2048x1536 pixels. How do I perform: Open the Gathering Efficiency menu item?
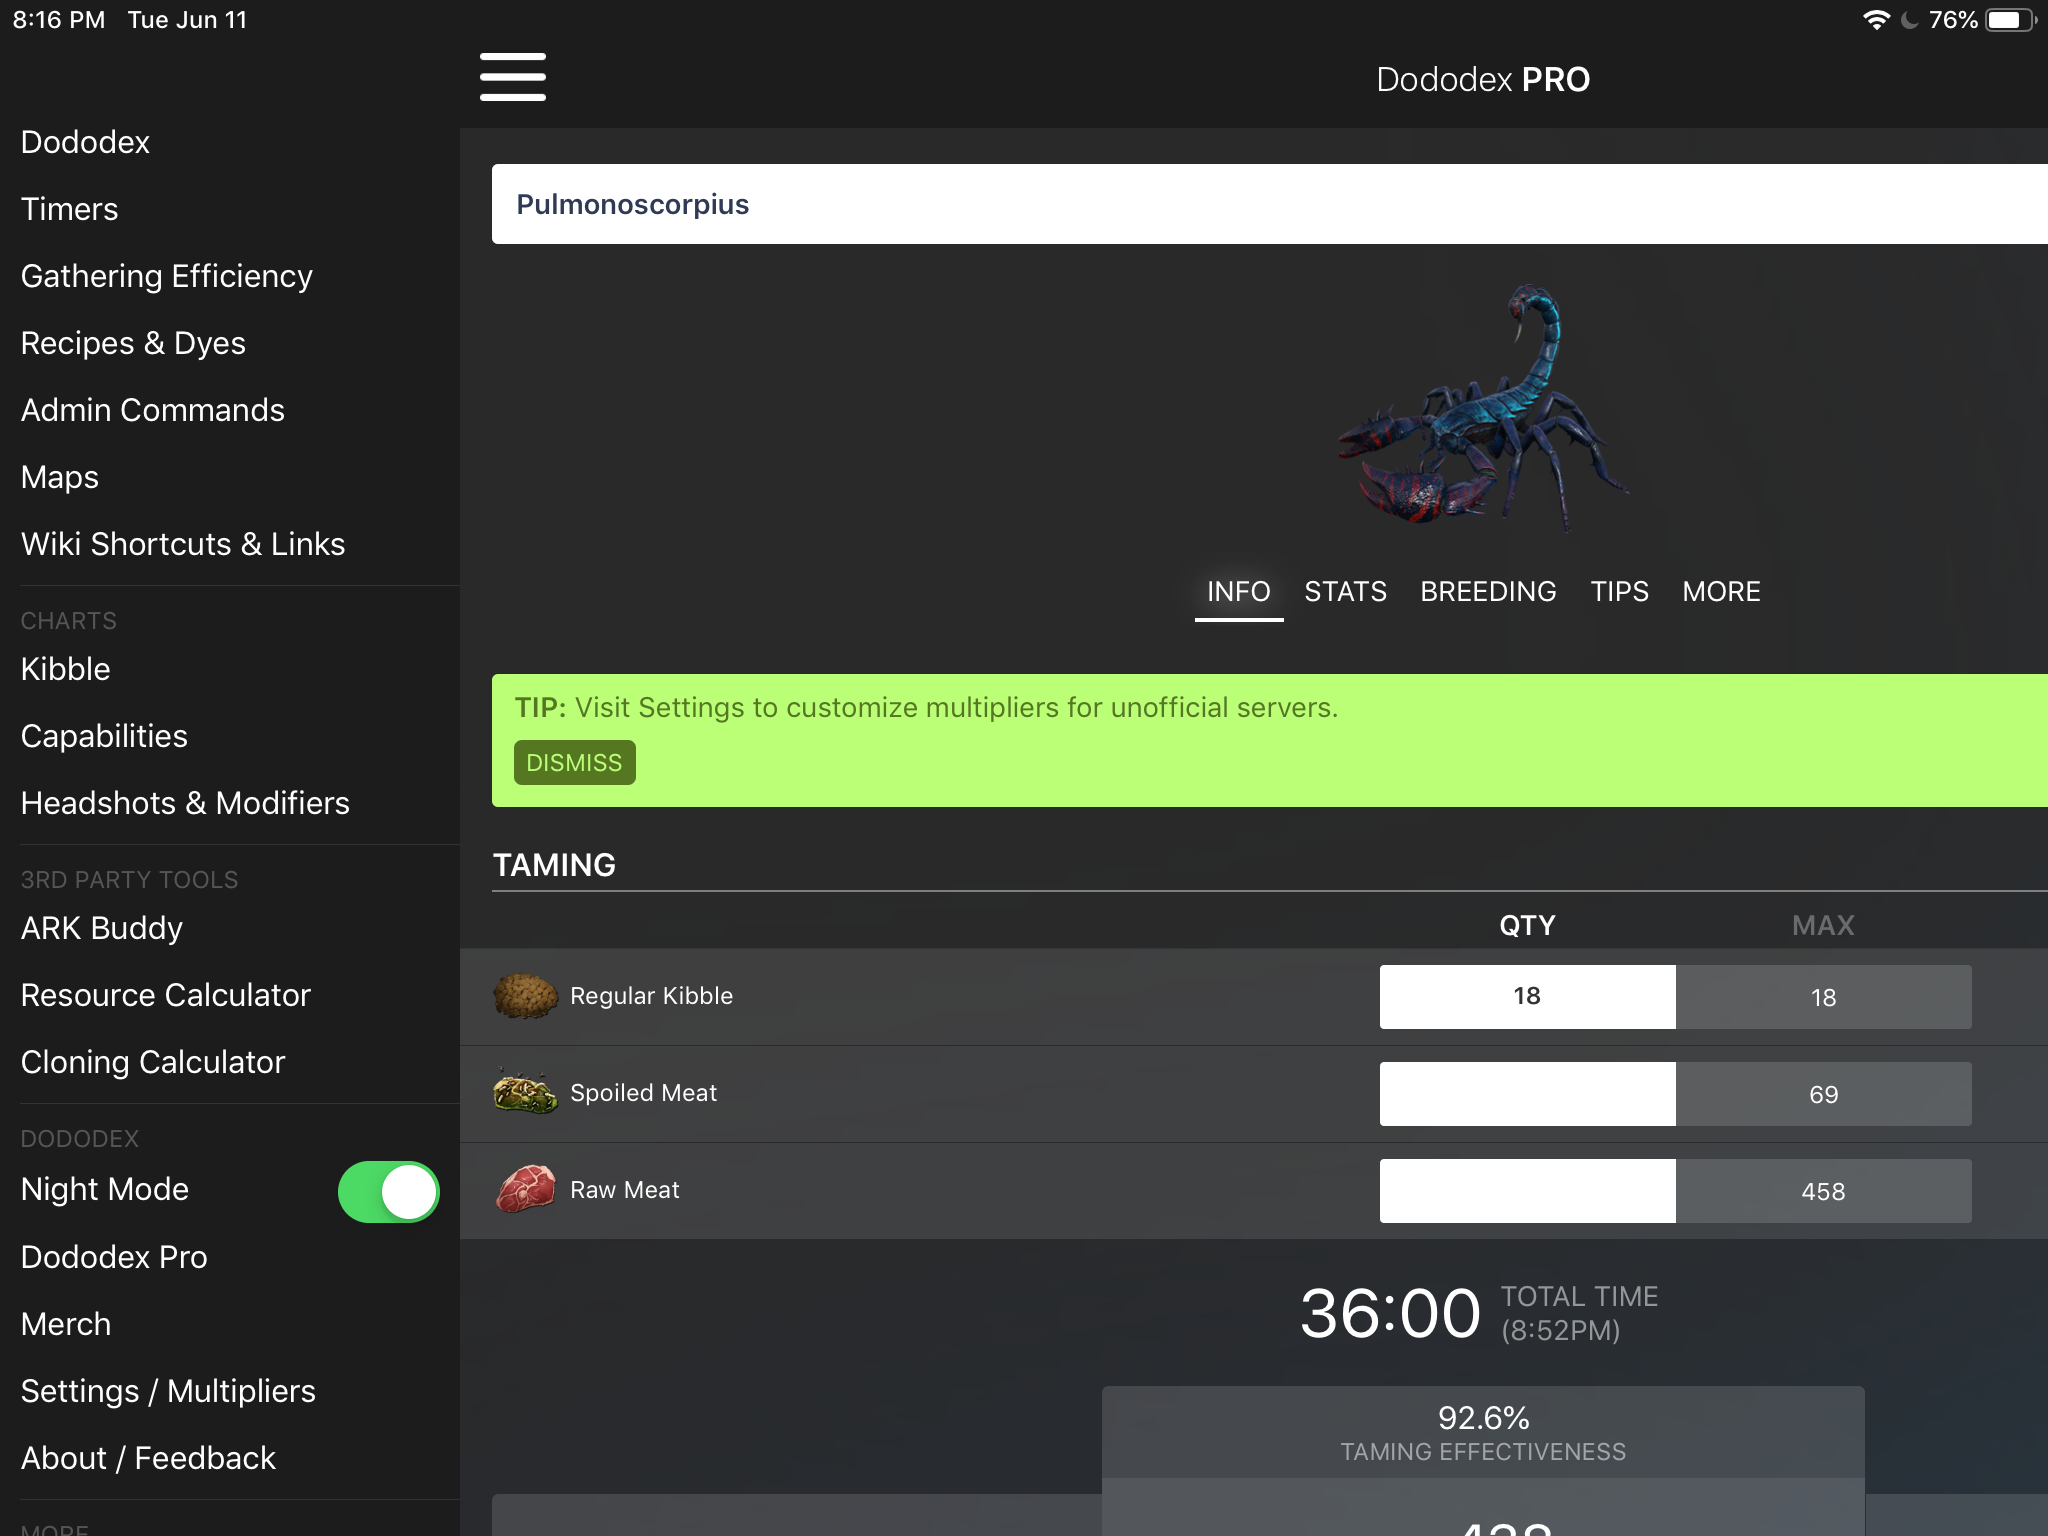pyautogui.click(x=166, y=276)
